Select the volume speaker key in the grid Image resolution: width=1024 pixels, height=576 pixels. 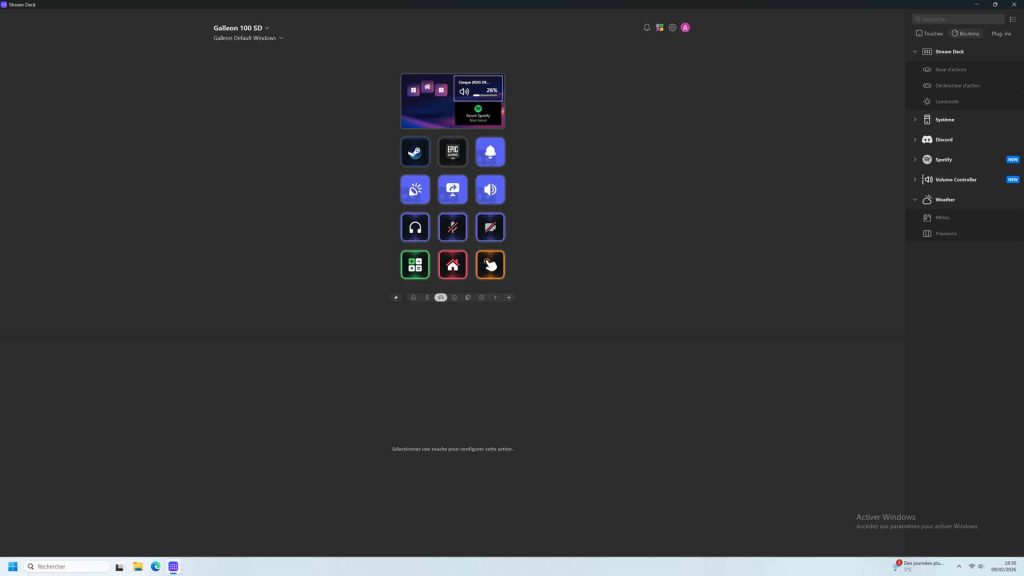tap(490, 189)
